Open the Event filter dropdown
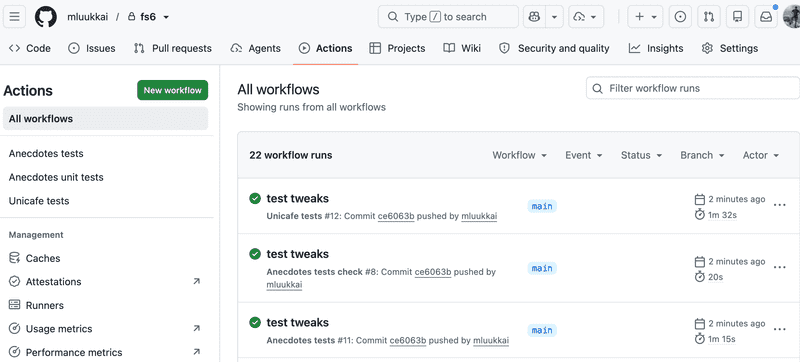 (x=584, y=155)
